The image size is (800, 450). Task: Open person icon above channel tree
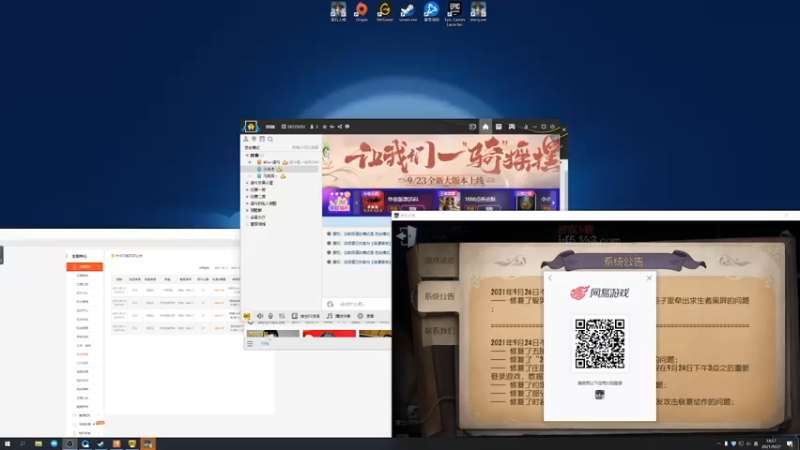(x=246, y=139)
